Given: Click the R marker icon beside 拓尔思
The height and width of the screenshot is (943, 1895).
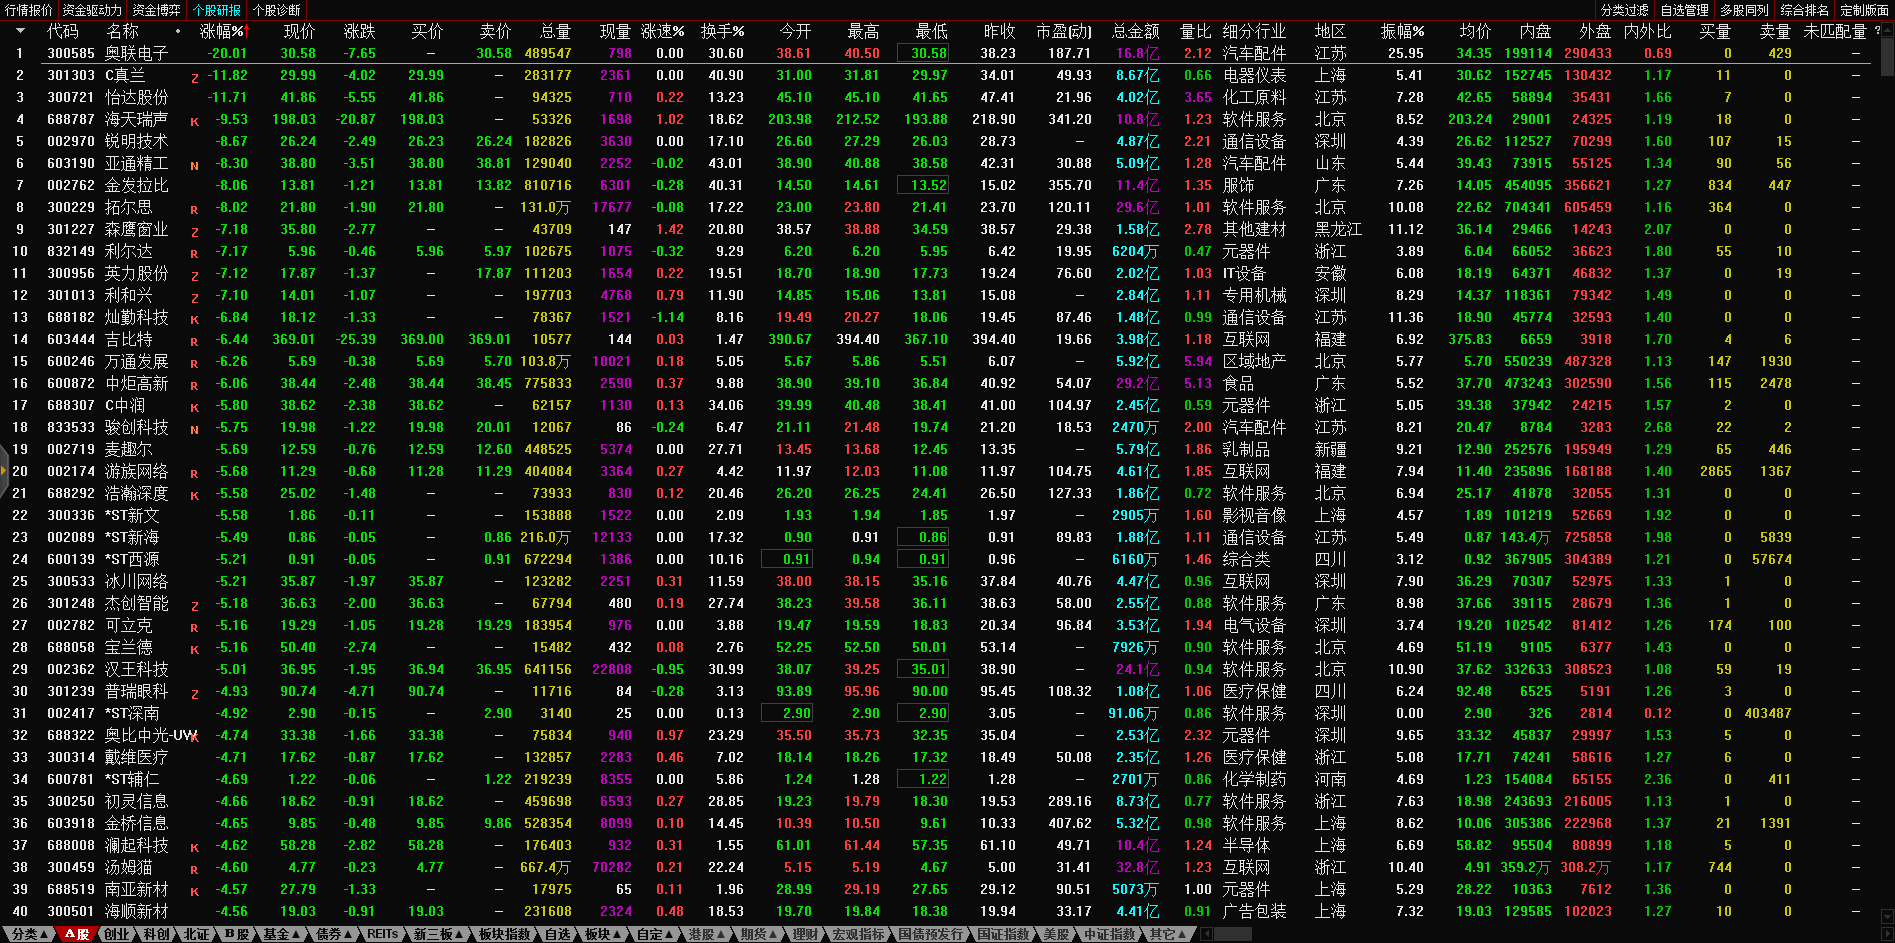Looking at the screenshot, I should (194, 209).
